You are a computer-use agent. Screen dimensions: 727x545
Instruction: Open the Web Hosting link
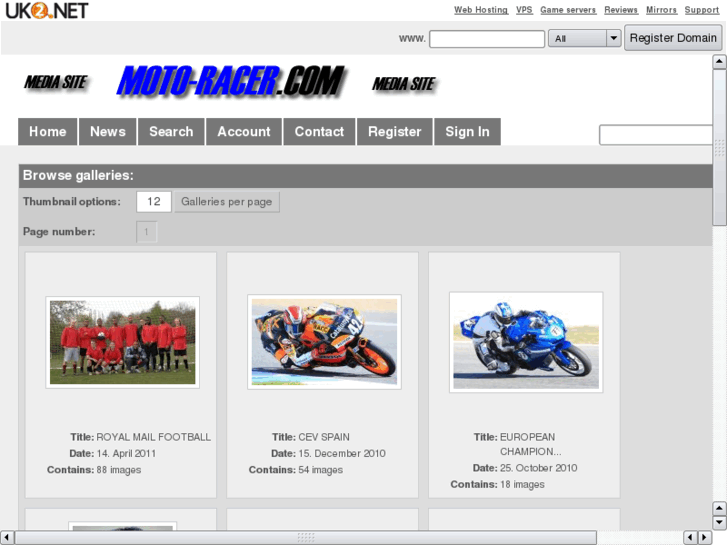tap(481, 10)
